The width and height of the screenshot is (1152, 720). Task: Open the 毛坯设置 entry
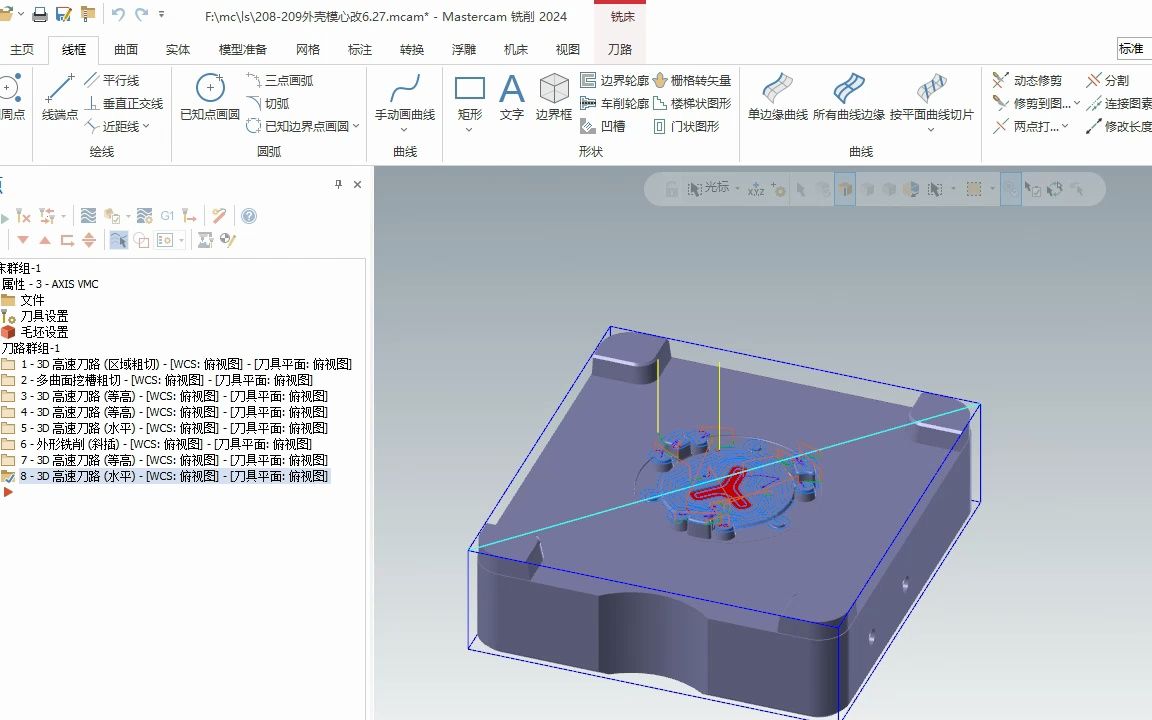[41, 331]
